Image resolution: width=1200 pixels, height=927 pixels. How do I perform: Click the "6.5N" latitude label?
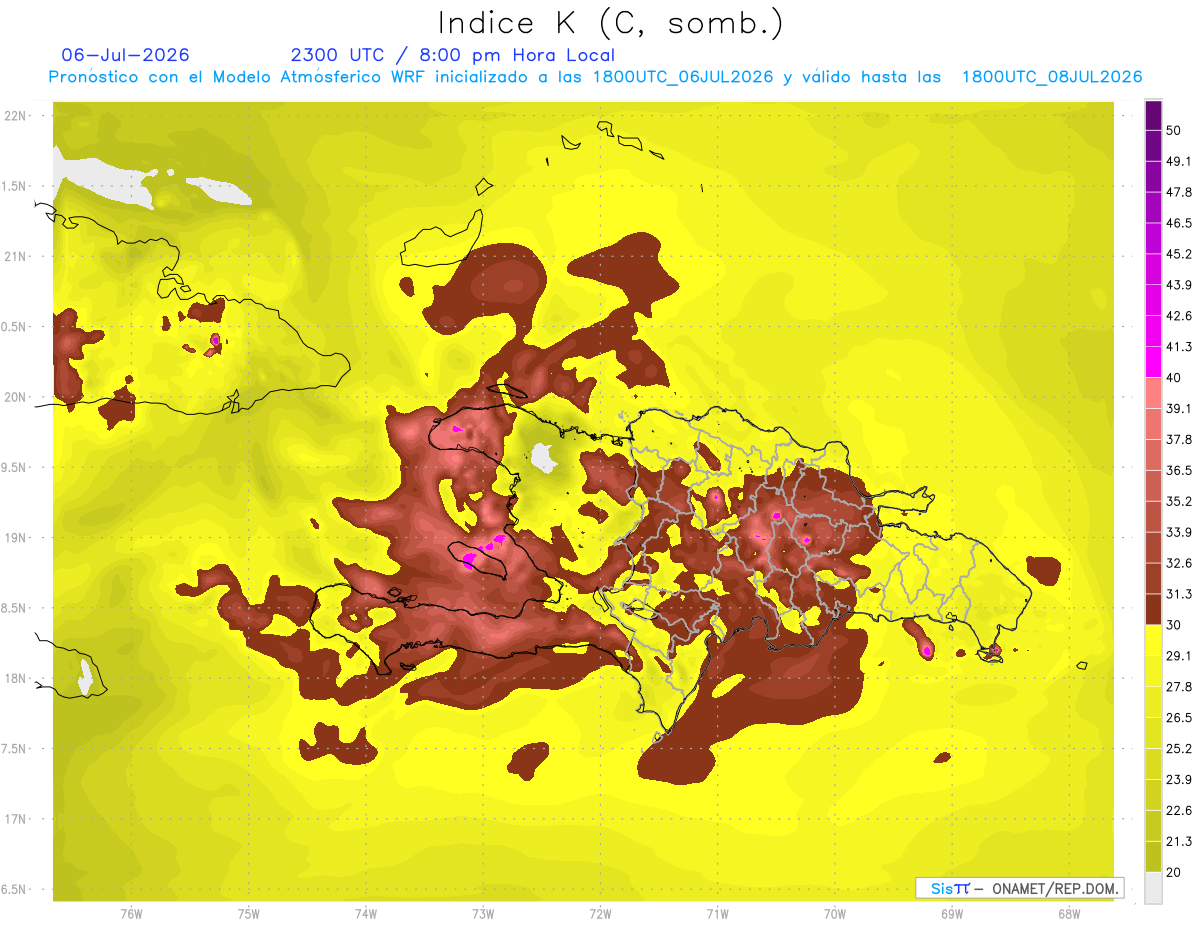(15, 889)
